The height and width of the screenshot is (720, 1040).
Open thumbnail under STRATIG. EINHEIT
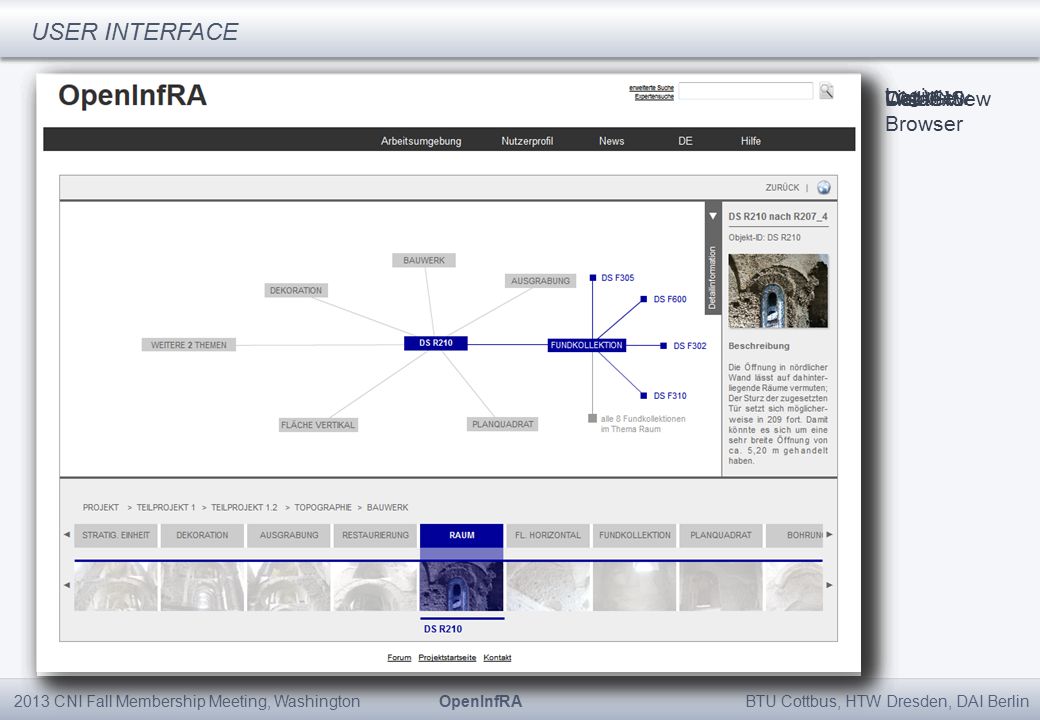[115, 587]
